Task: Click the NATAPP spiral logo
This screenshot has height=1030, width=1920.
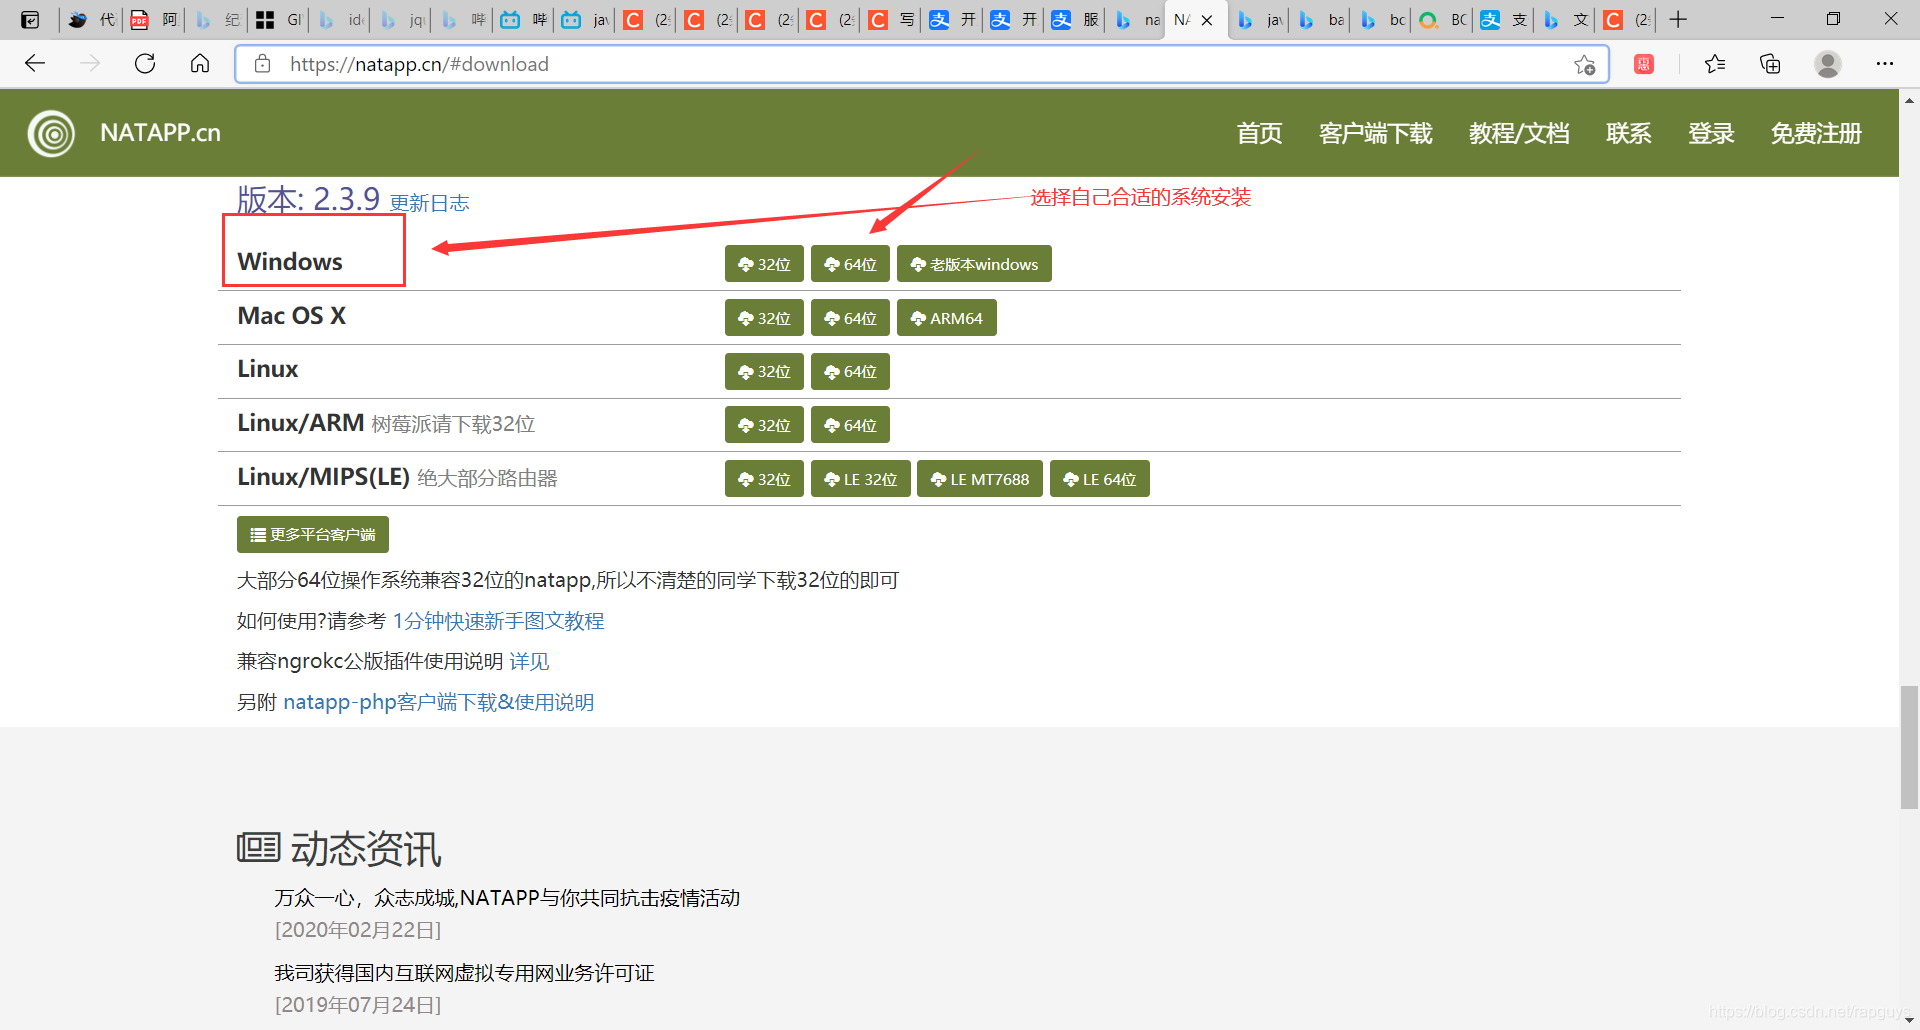Action: tap(51, 133)
